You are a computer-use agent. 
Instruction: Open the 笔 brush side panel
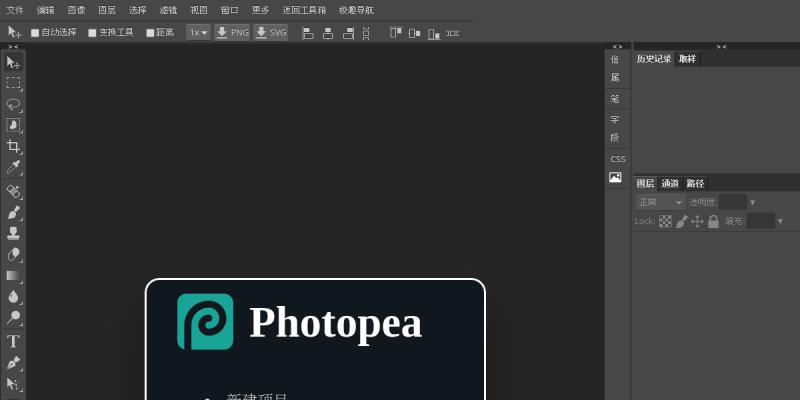click(x=615, y=99)
